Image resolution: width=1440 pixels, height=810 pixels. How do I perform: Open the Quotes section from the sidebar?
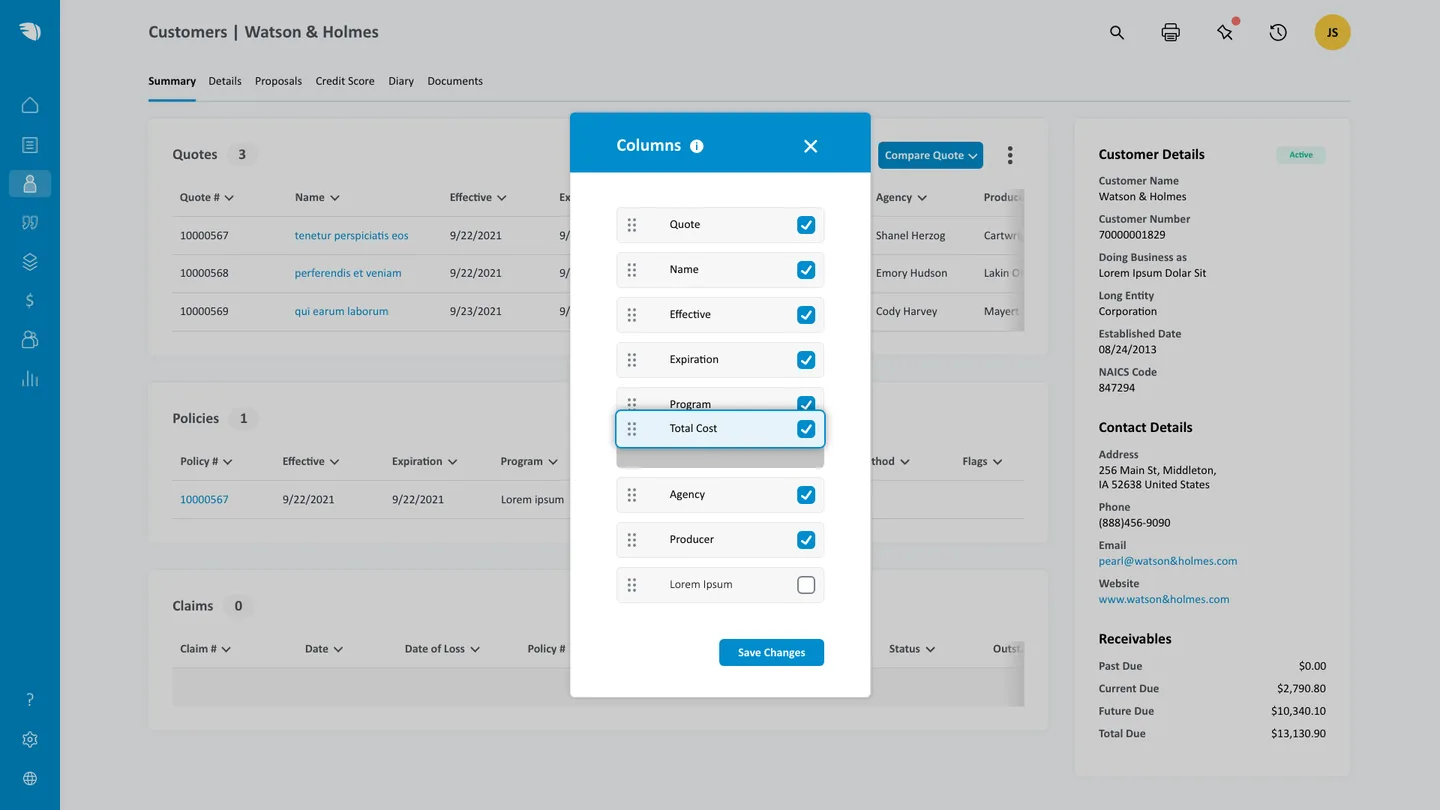click(x=29, y=222)
